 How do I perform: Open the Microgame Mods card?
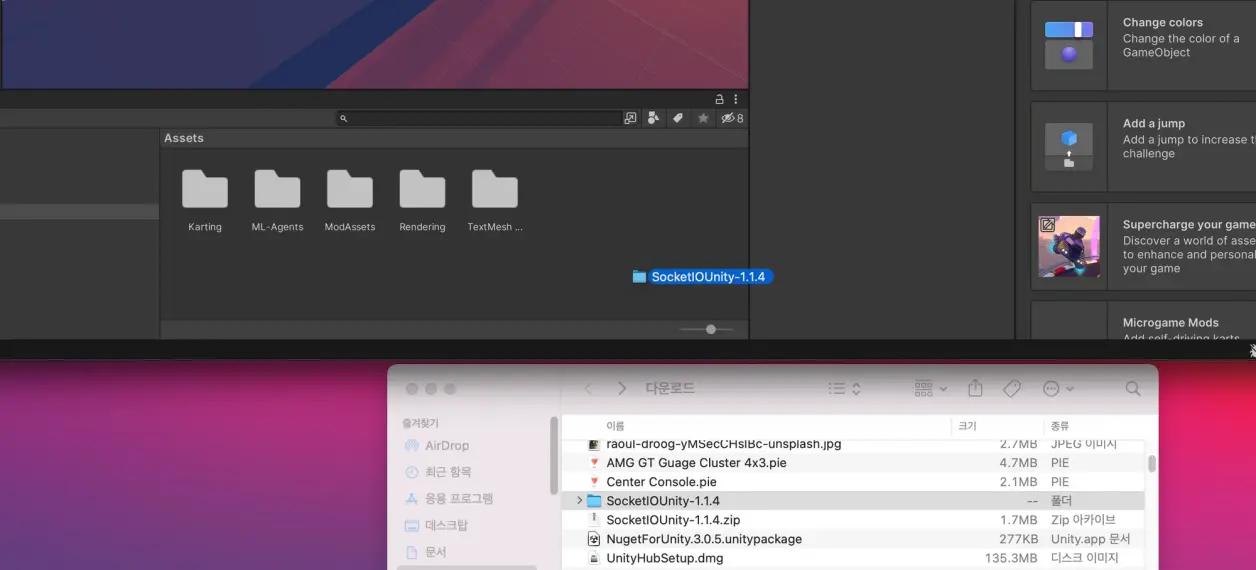(1143, 322)
